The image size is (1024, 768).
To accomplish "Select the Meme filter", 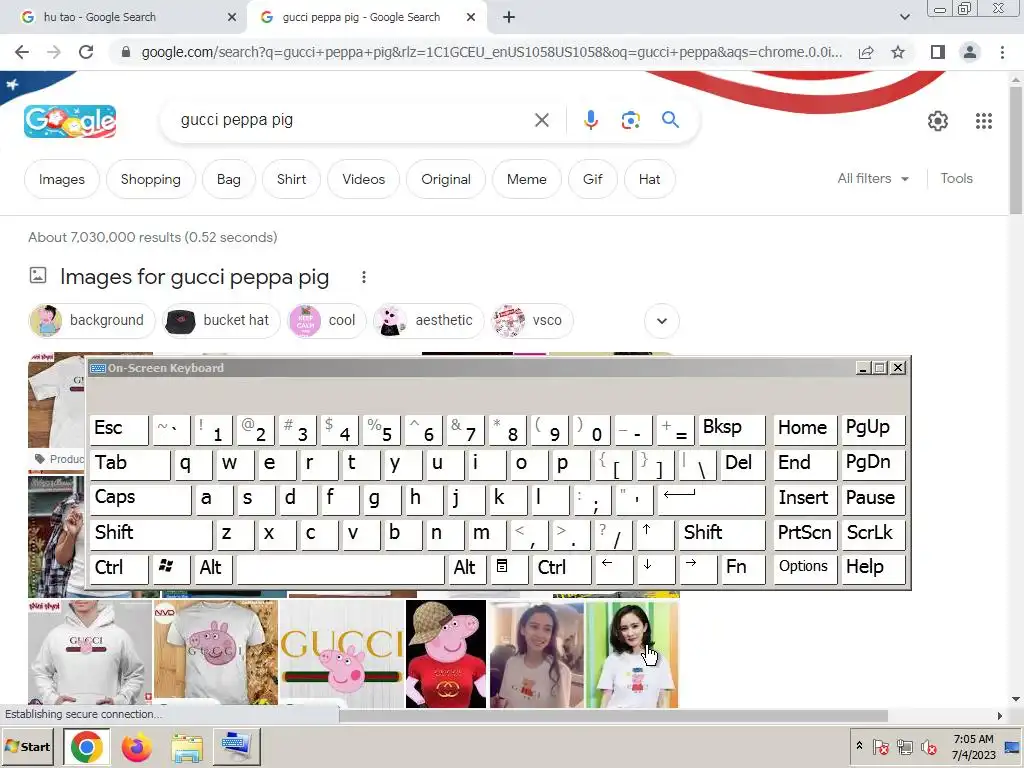I will (x=526, y=180).
